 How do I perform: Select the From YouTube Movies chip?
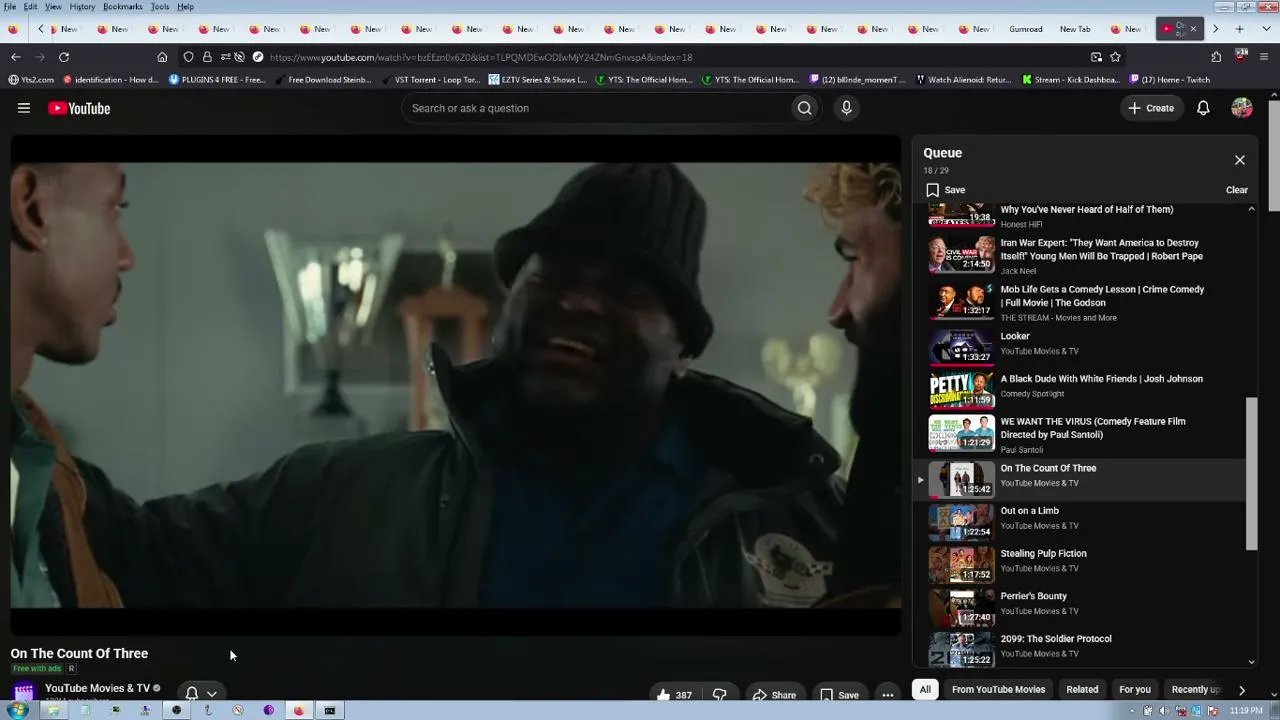coord(998,689)
